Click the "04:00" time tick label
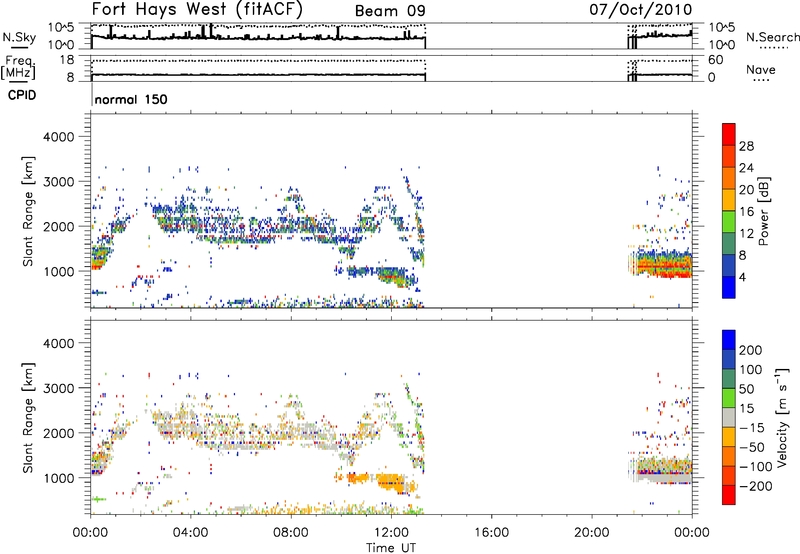The image size is (800, 554). pyautogui.click(x=191, y=533)
